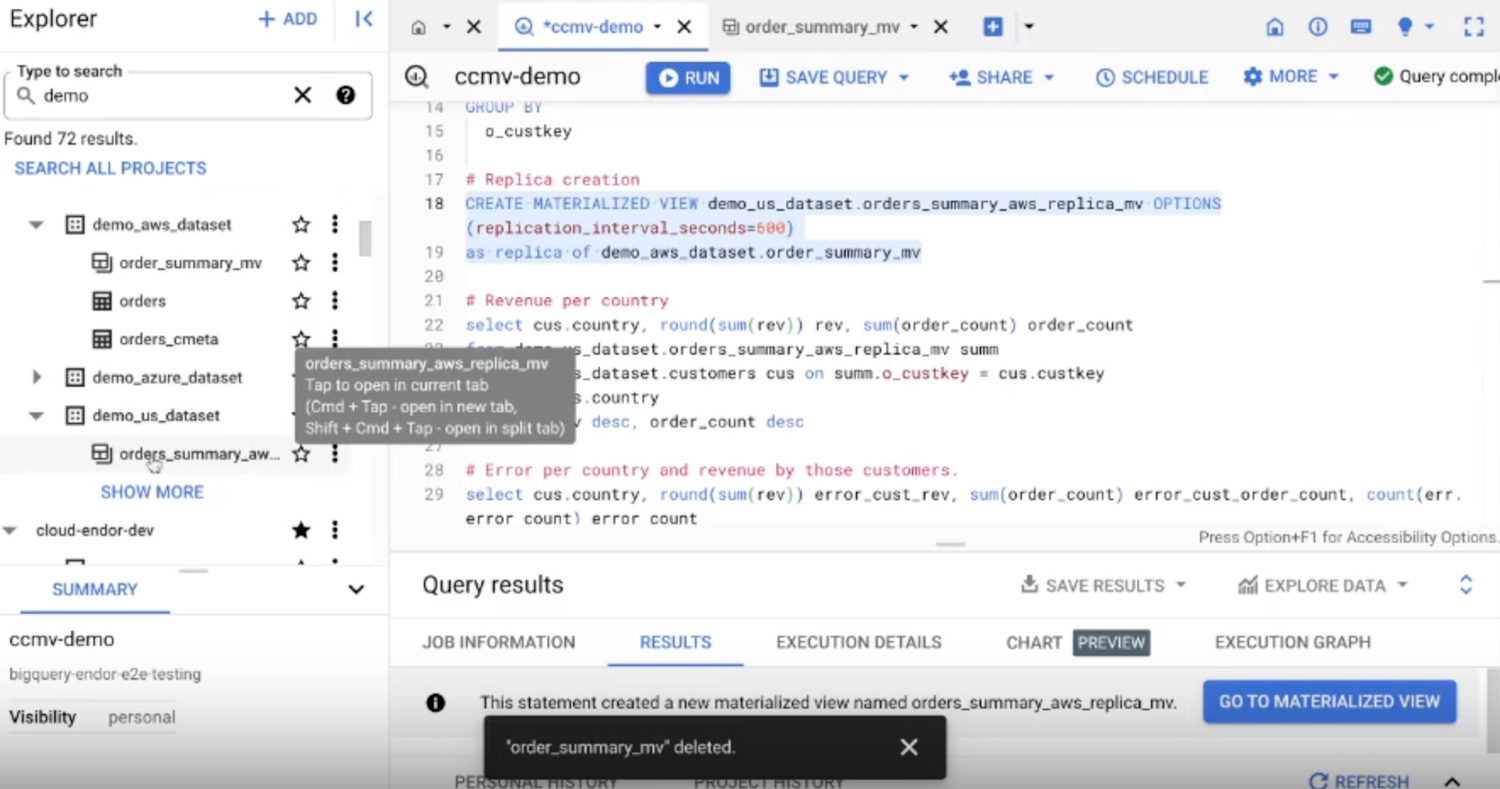
Task: Open order_summary_mv tab dropdown arrow
Action: click(914, 27)
